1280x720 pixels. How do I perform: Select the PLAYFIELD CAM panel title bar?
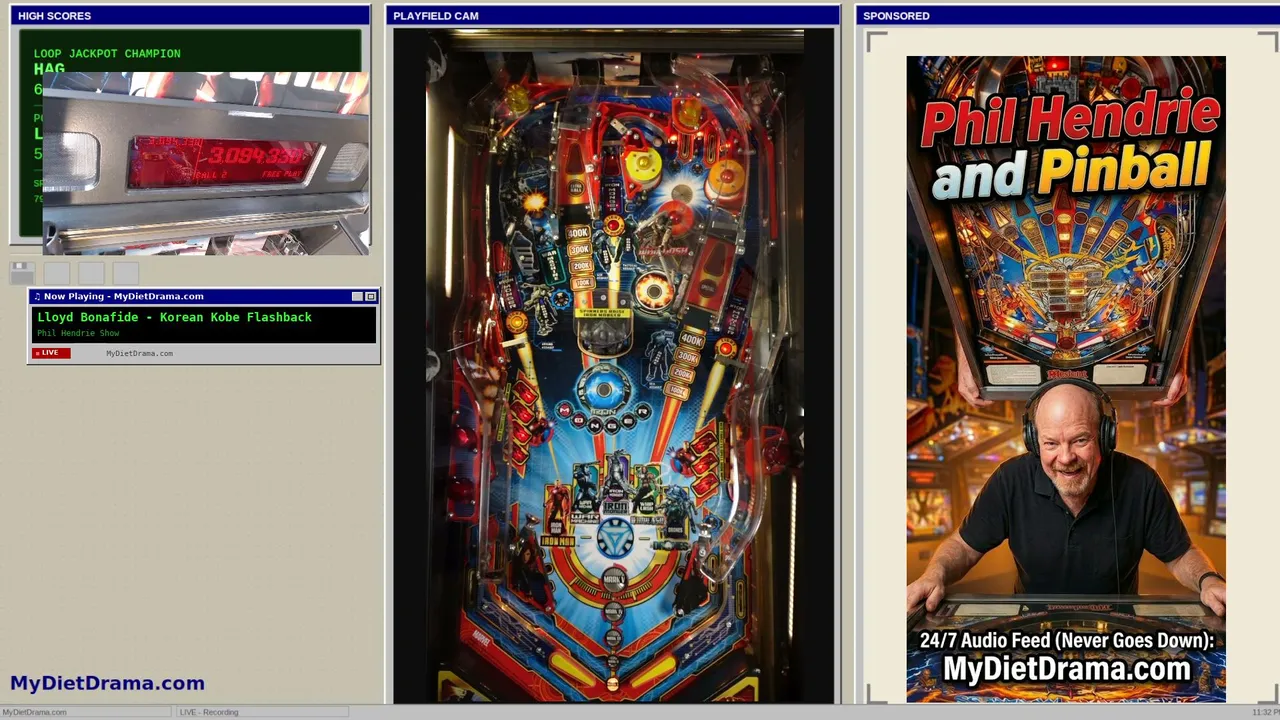click(x=613, y=16)
